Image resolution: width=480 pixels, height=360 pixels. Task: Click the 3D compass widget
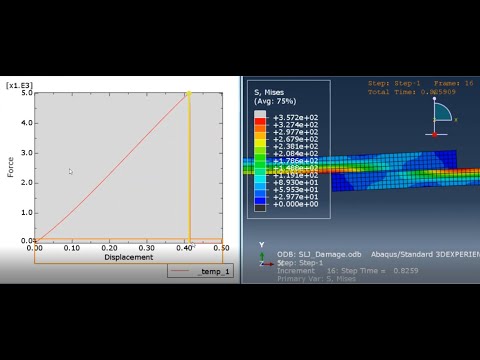[440, 117]
